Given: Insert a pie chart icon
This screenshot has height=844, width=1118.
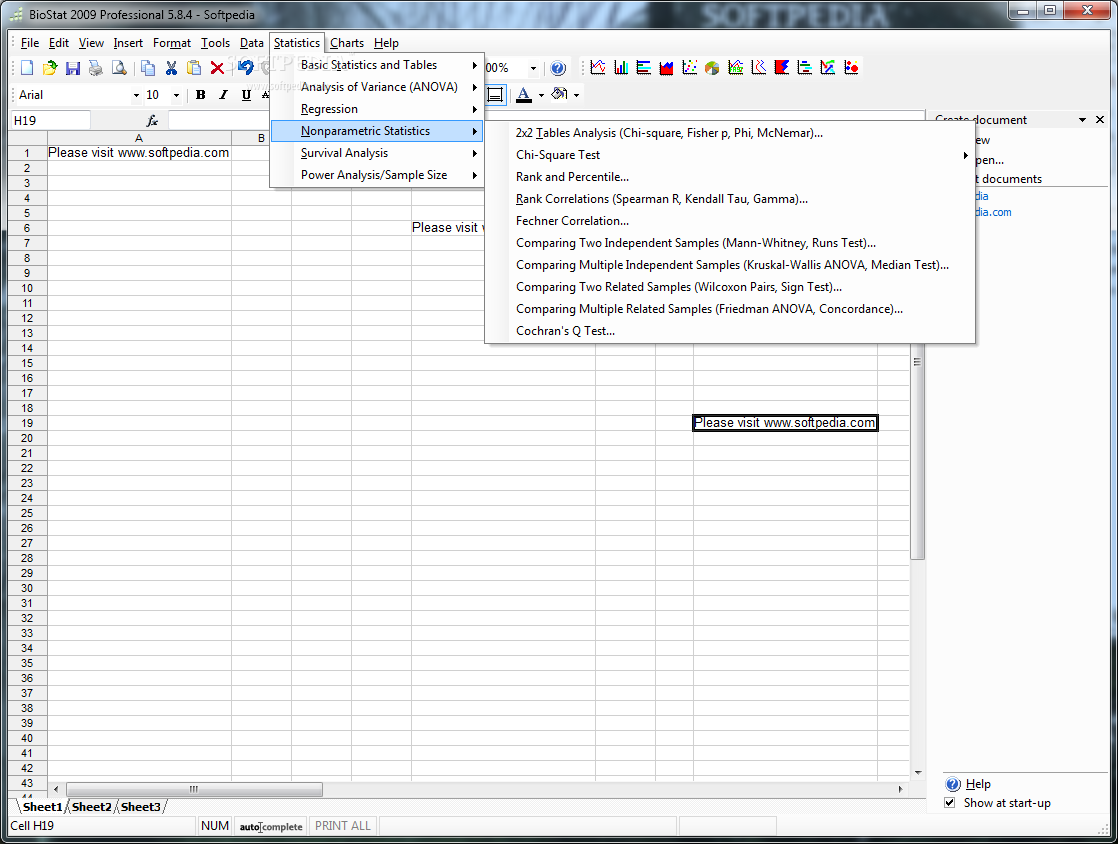Looking at the screenshot, I should (x=712, y=68).
